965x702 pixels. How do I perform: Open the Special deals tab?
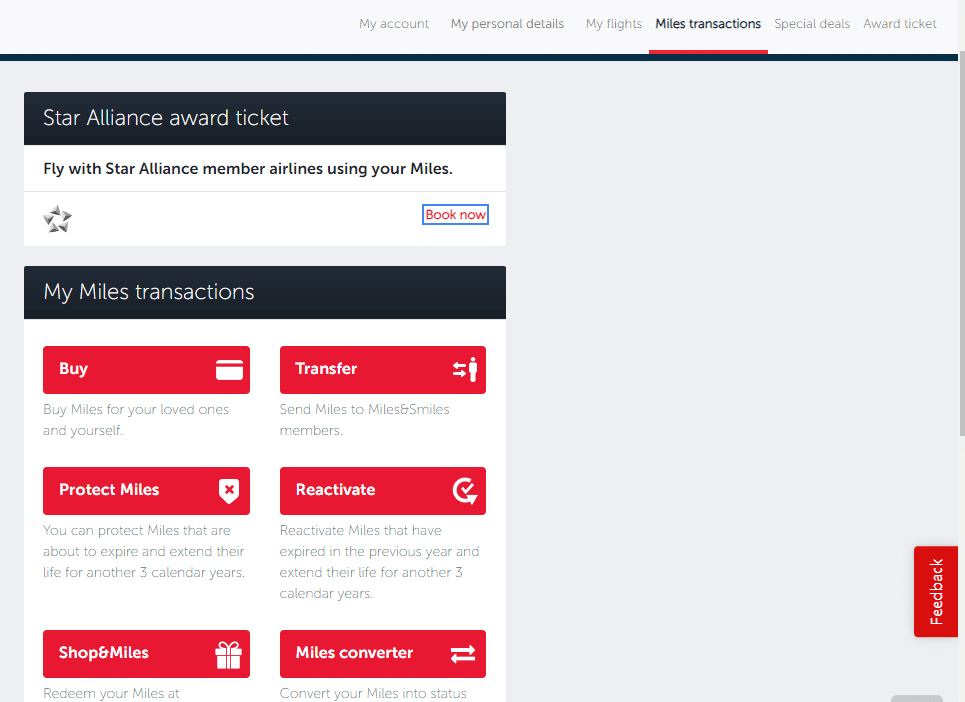click(812, 24)
